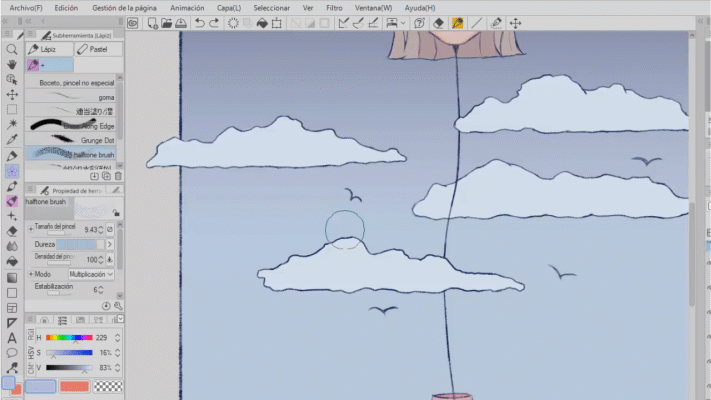Choose the Grunge Dot brush
The height and width of the screenshot is (400, 711).
[x=70, y=140]
